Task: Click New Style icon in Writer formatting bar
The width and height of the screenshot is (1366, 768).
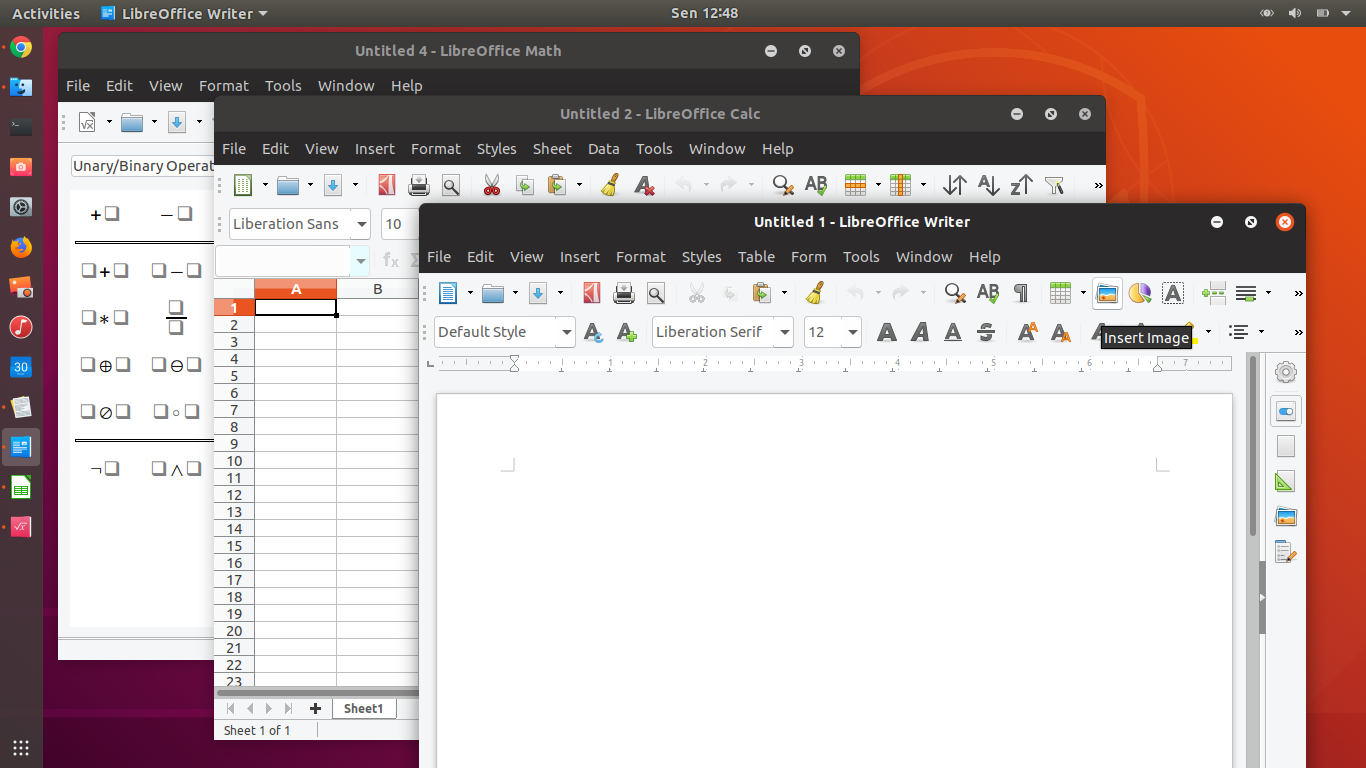Action: click(626, 332)
